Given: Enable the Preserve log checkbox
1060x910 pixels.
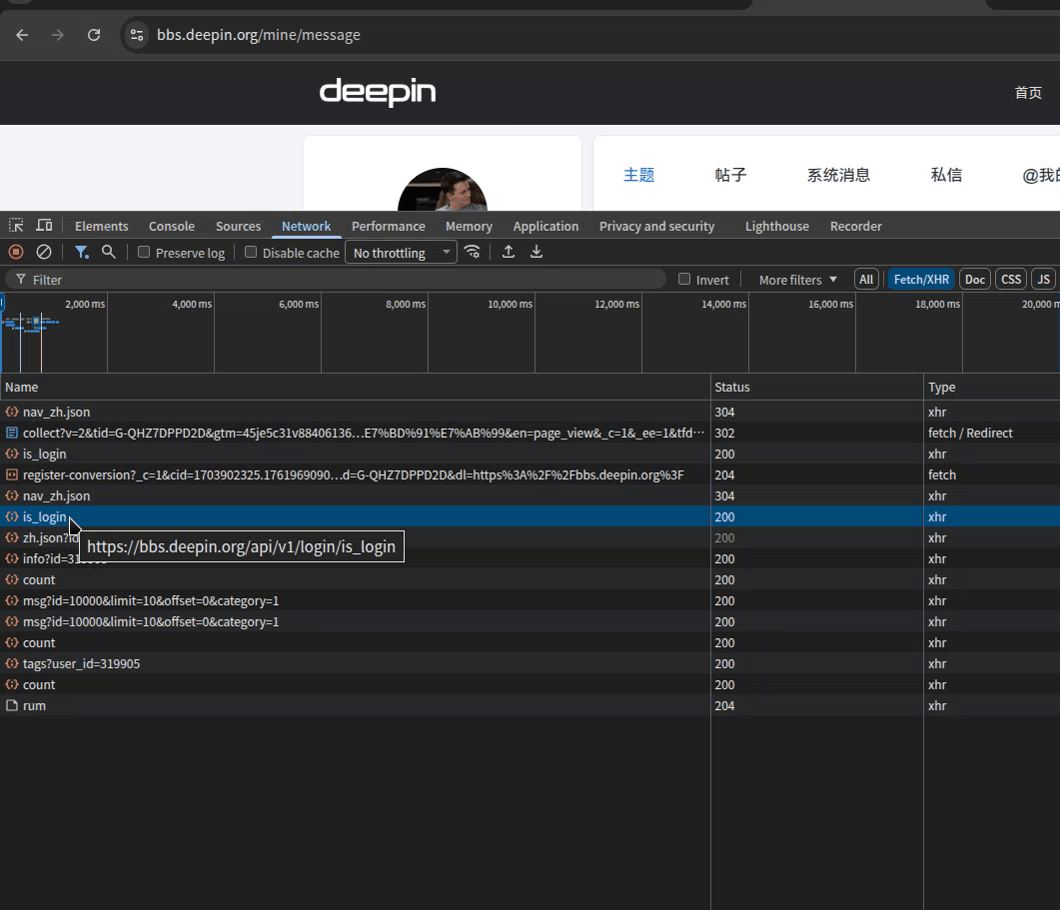Looking at the screenshot, I should [143, 252].
